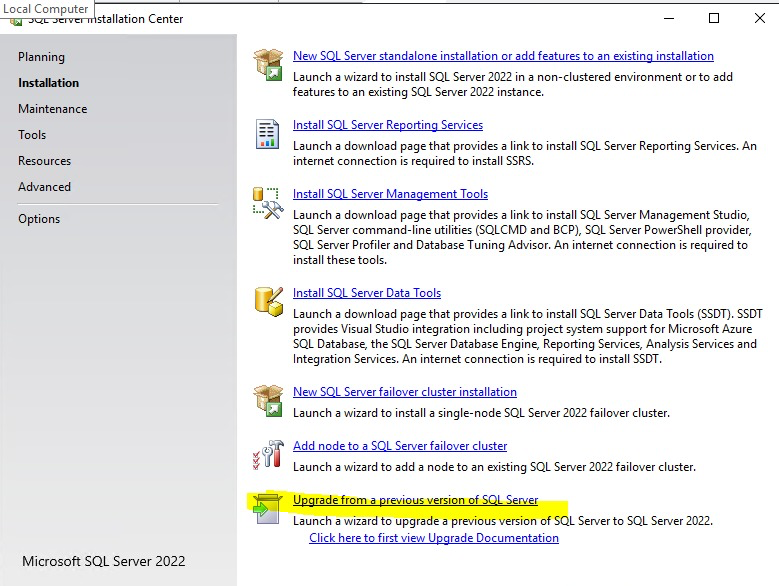Click the Upgrade from previous version icon

(x=267, y=508)
